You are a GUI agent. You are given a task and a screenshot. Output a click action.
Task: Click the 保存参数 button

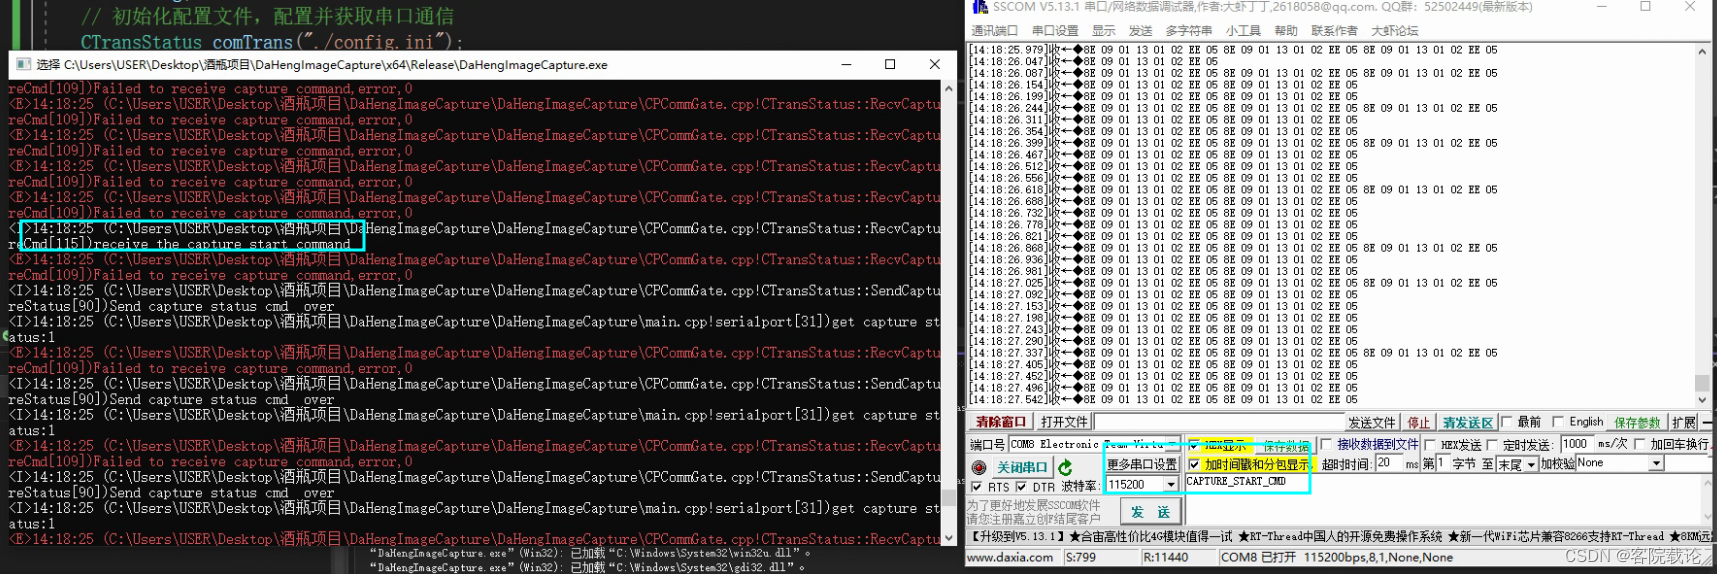pos(1637,422)
